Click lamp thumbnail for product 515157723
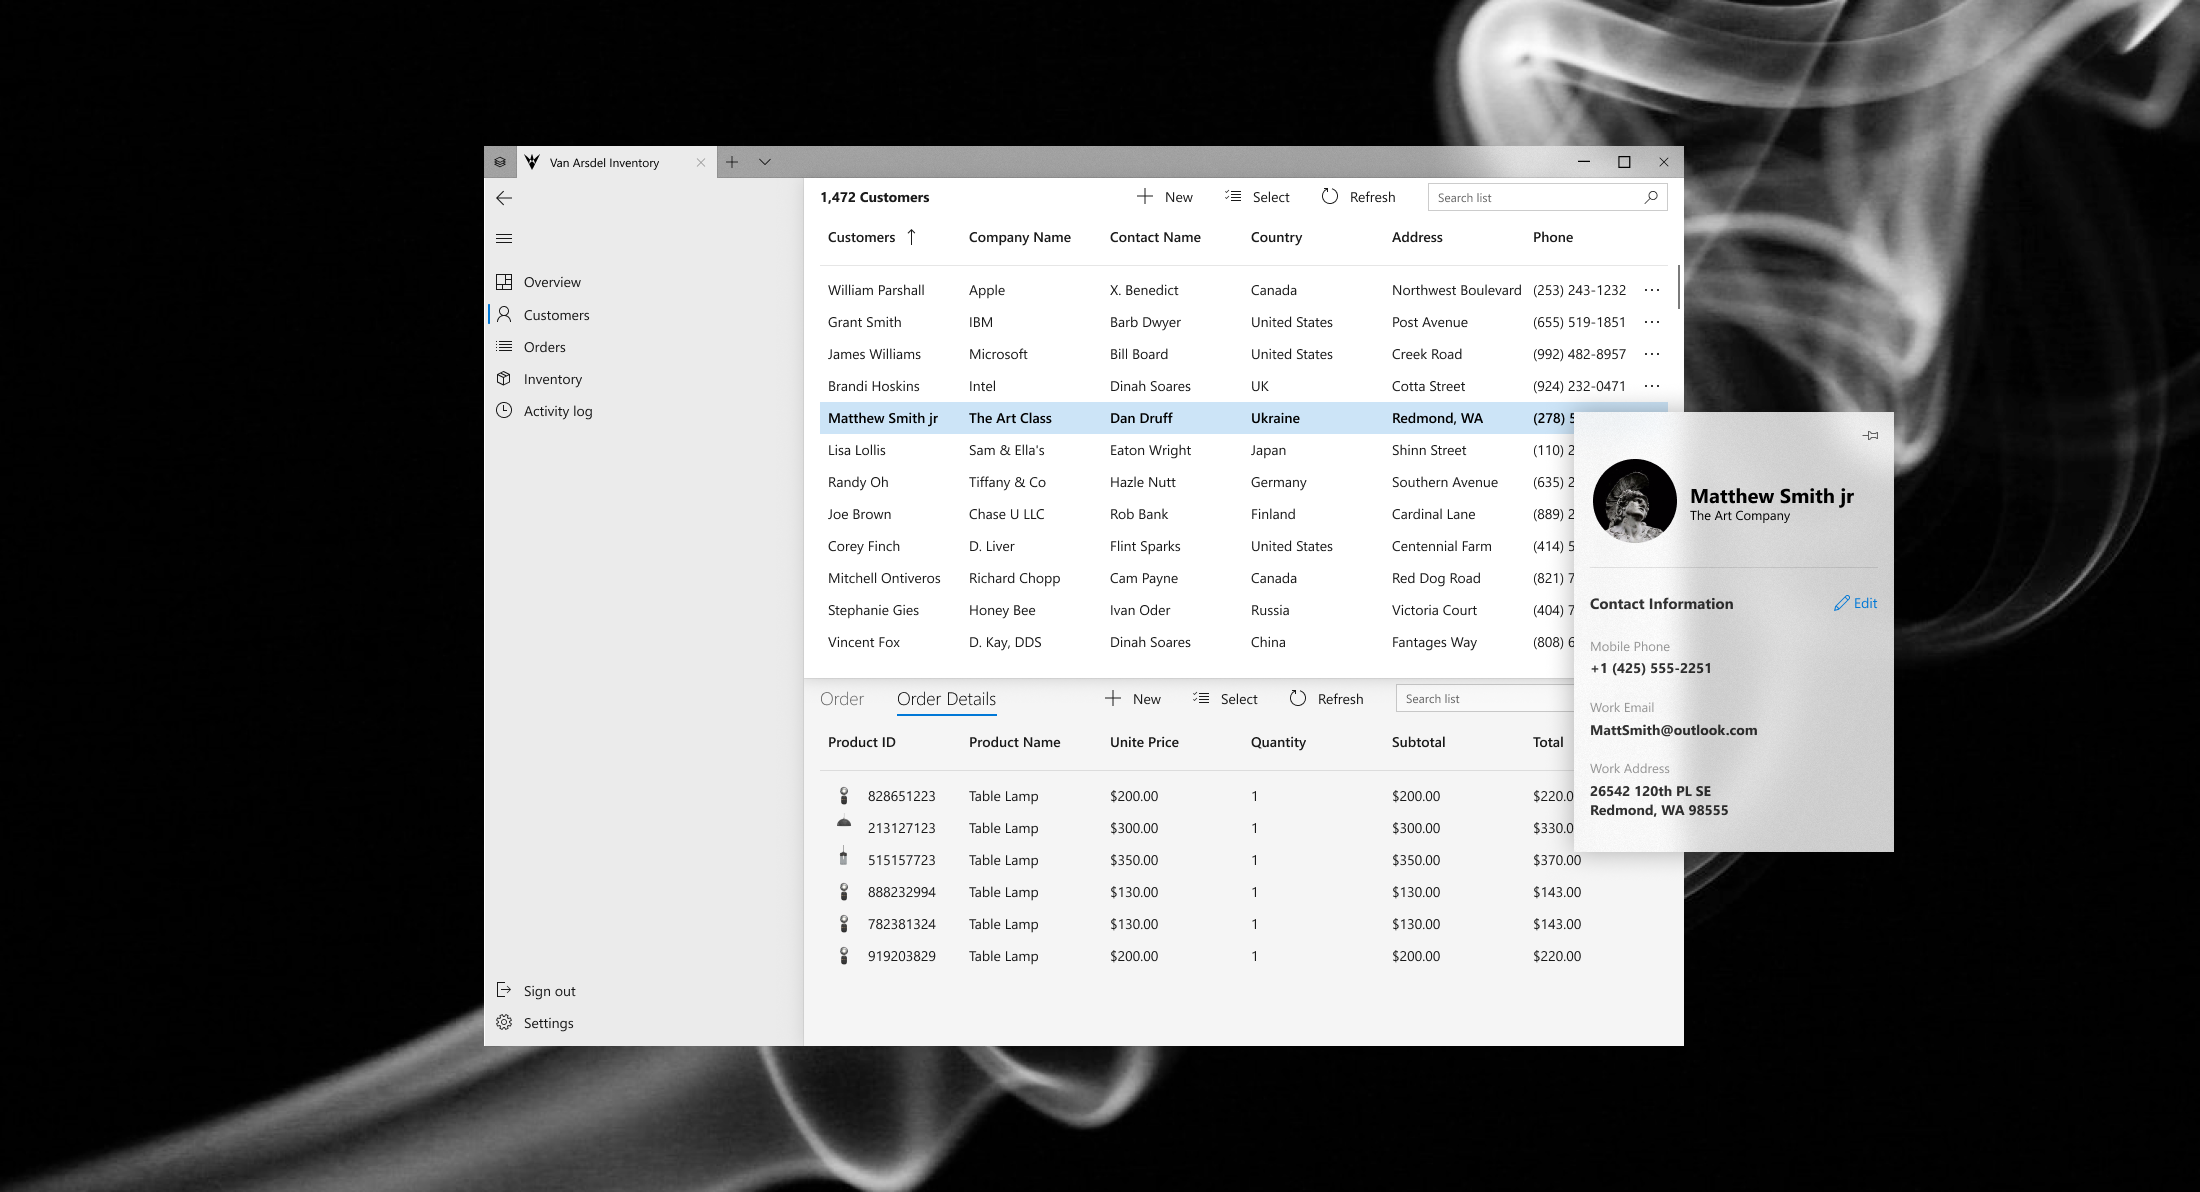This screenshot has width=2200, height=1192. tap(844, 858)
